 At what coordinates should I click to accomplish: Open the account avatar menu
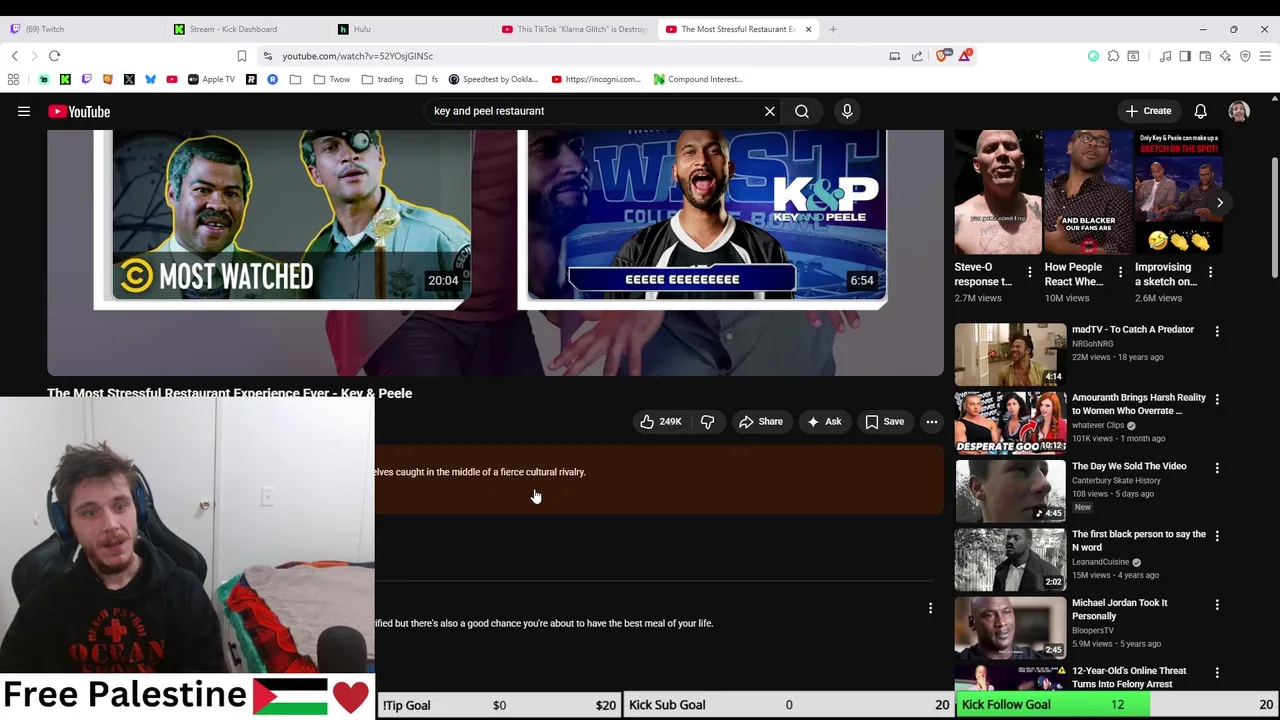pyautogui.click(x=1239, y=111)
